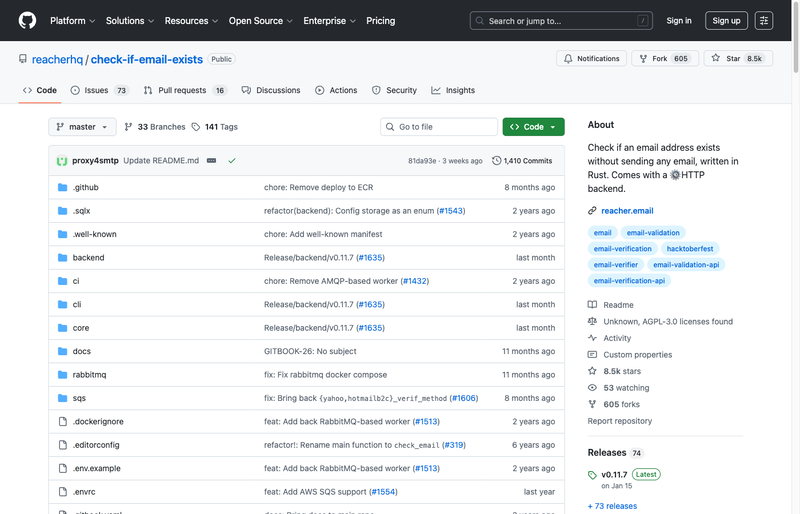The width and height of the screenshot is (800, 514).
Task: Click the Go to file search field
Action: pyautogui.click(x=439, y=127)
